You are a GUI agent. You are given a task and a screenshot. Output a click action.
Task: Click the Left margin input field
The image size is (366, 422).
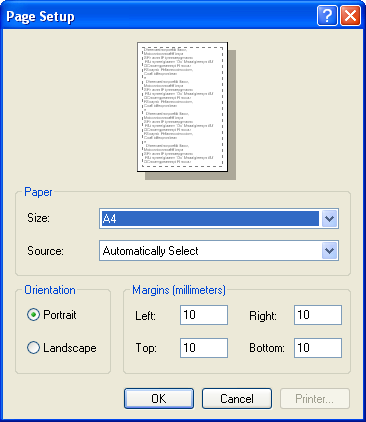pyautogui.click(x=204, y=315)
